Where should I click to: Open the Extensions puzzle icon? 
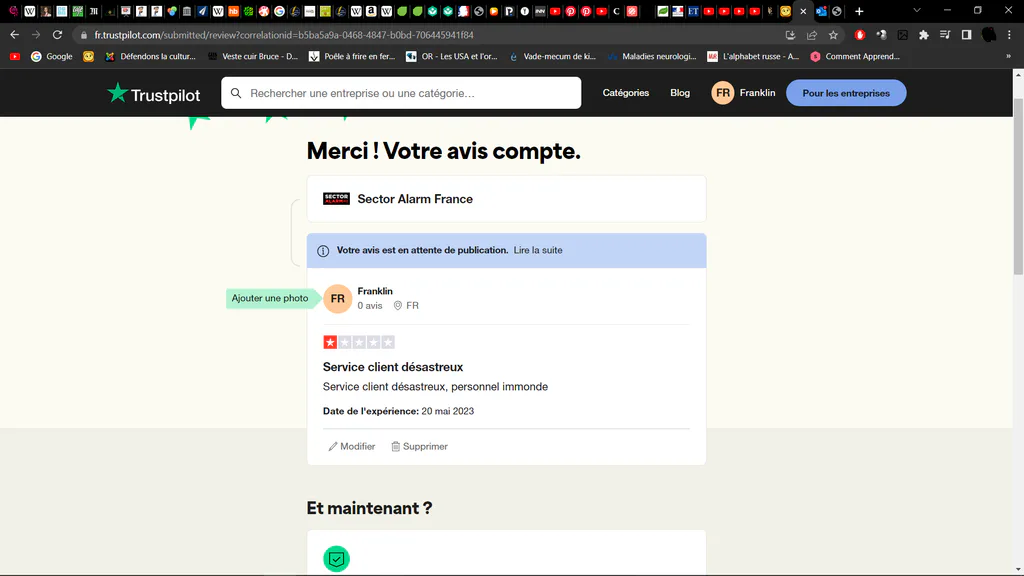coord(923,35)
